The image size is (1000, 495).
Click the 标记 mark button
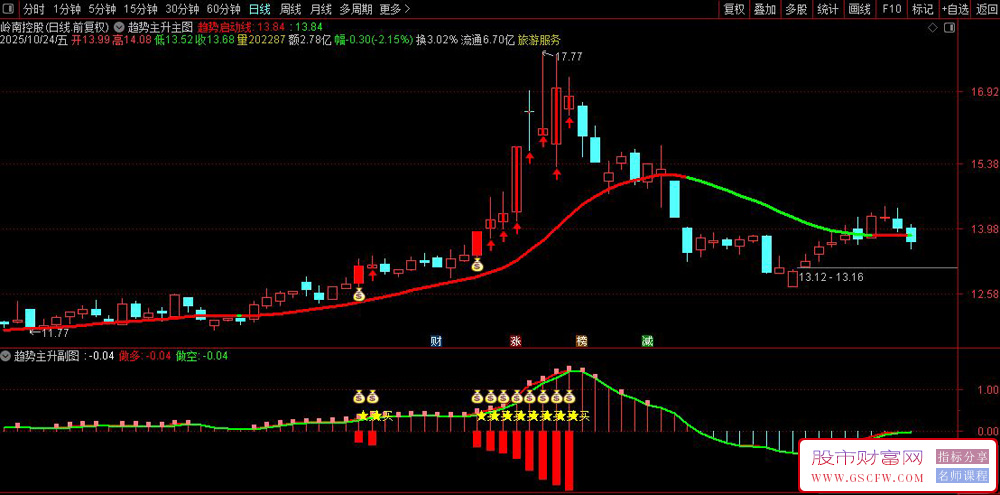pyautogui.click(x=922, y=9)
